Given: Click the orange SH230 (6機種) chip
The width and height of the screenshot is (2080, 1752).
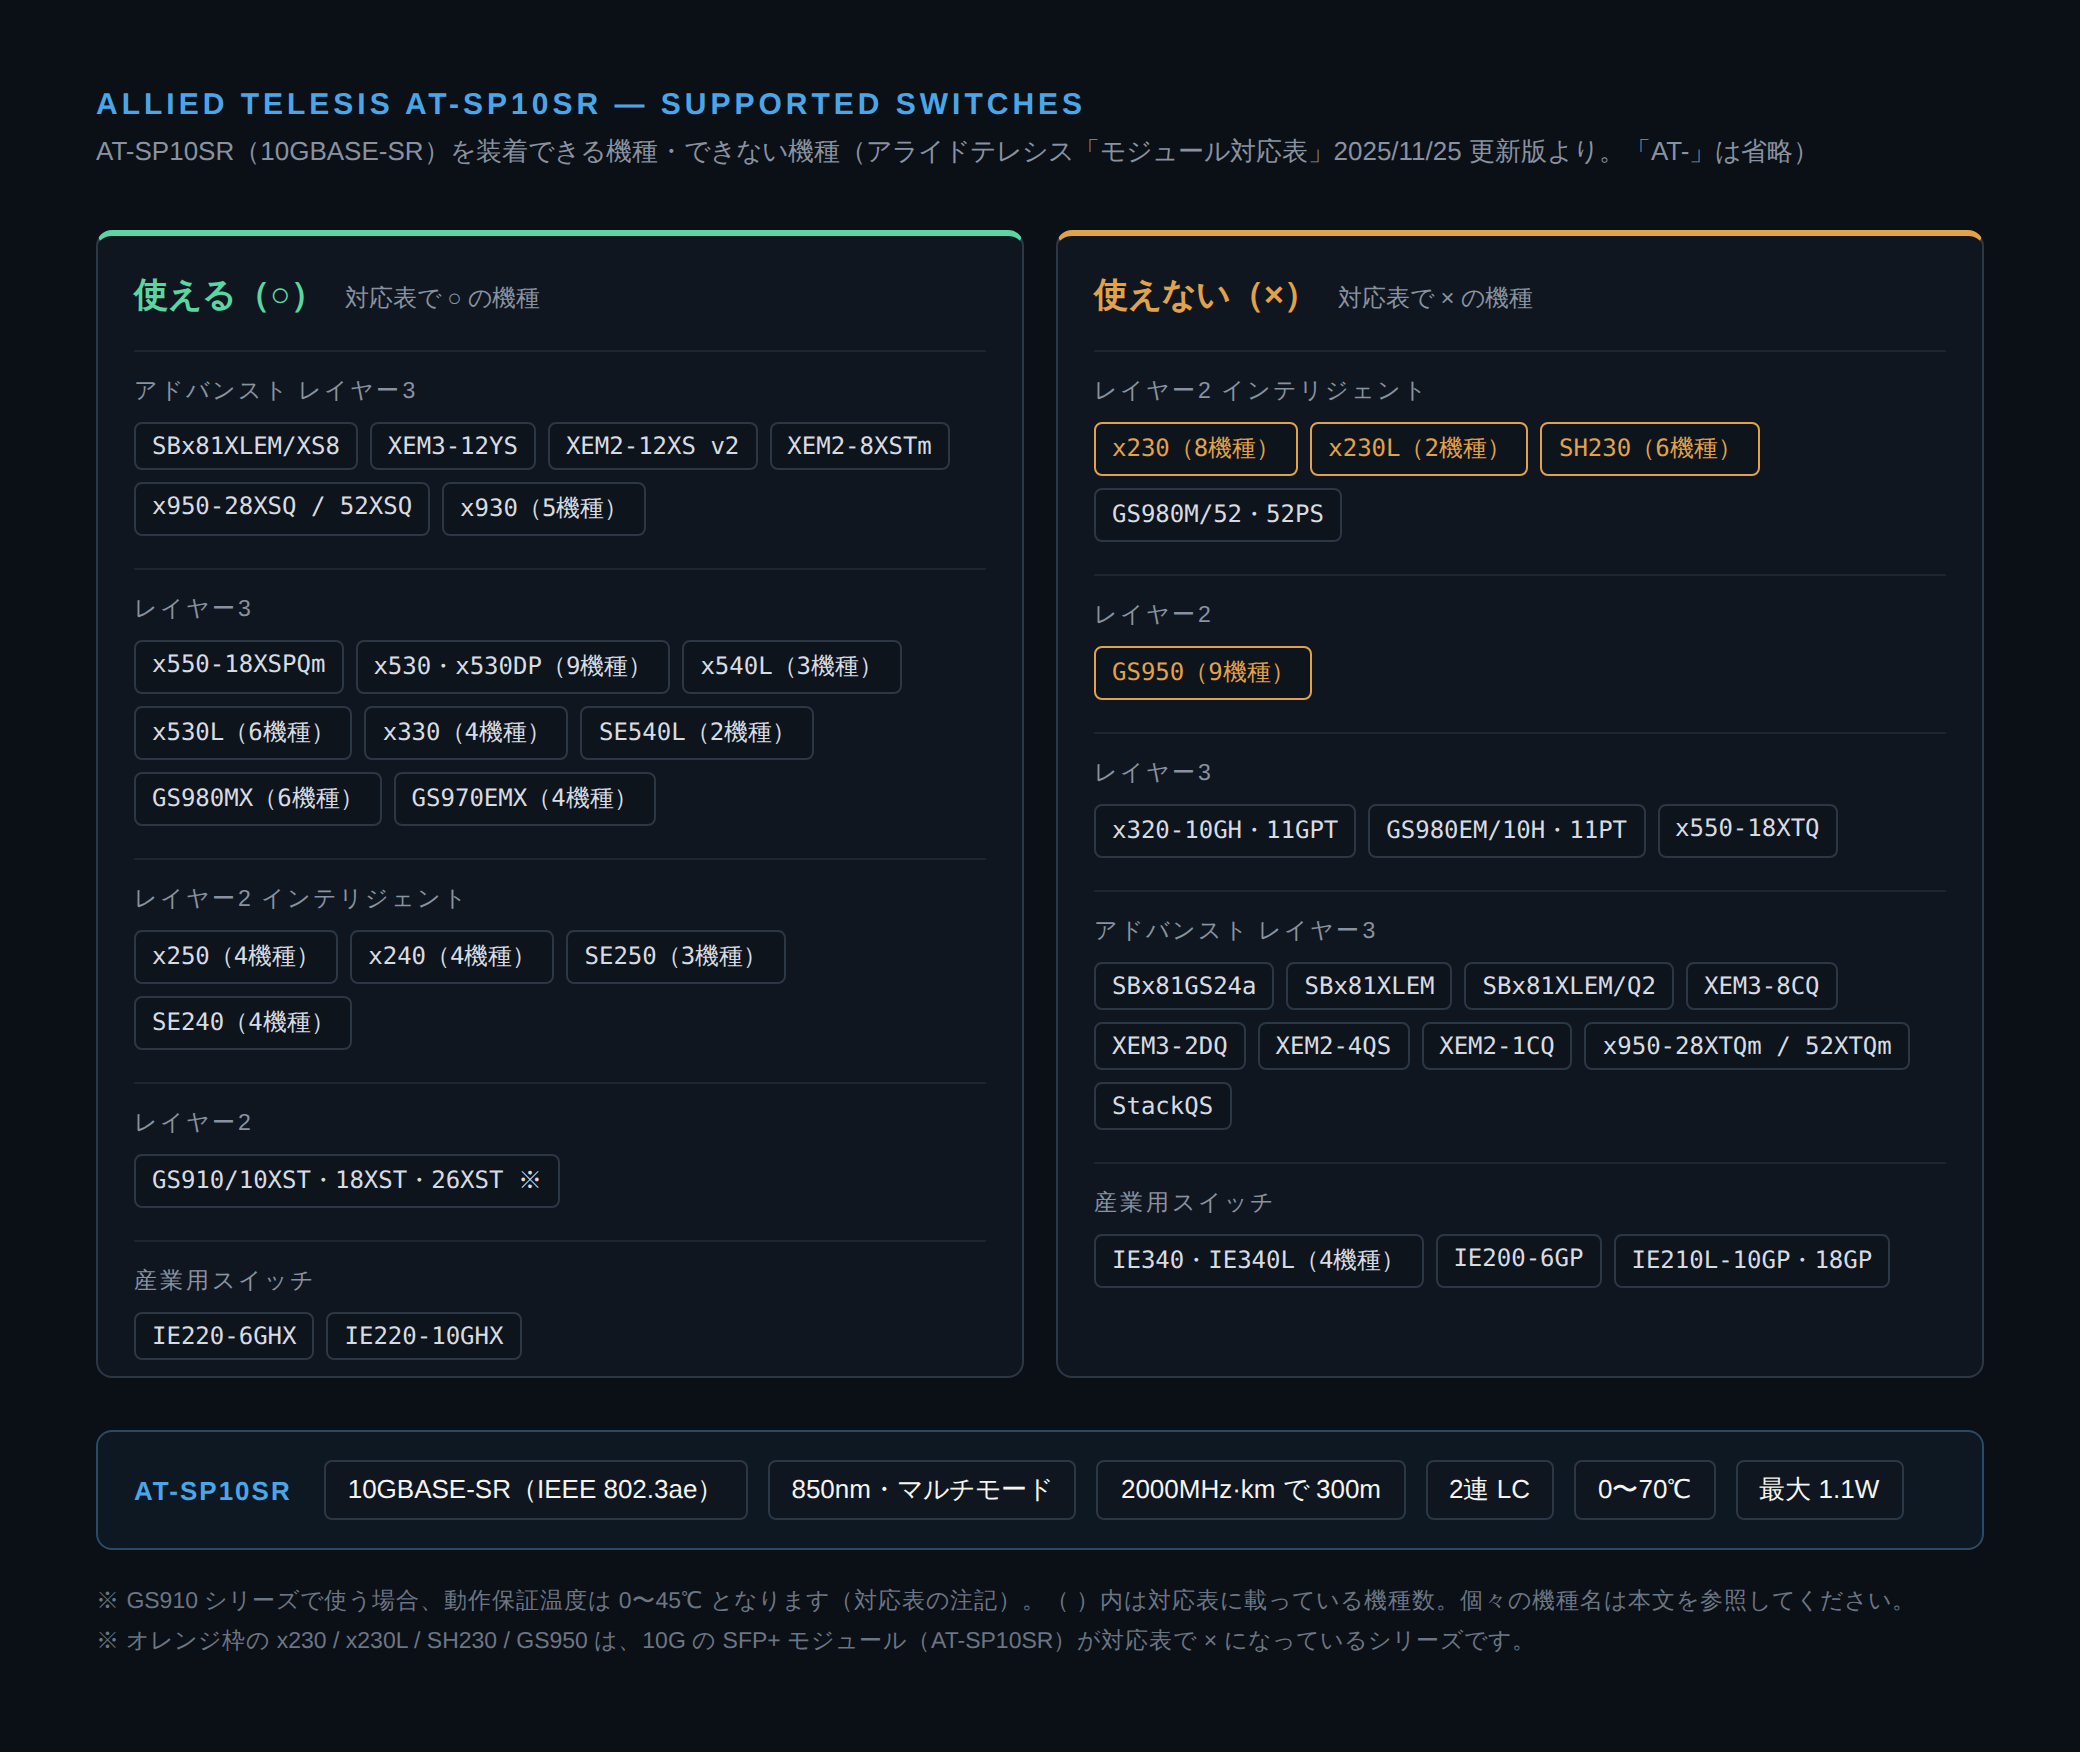Looking at the screenshot, I should [x=1649, y=448].
